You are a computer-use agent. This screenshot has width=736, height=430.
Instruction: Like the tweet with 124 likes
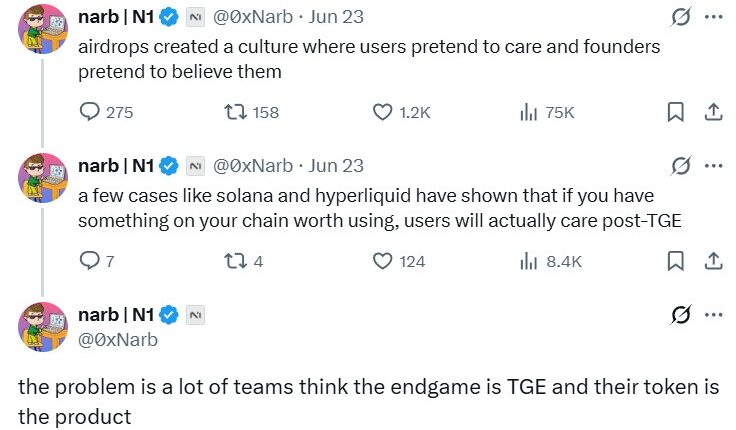pos(382,261)
